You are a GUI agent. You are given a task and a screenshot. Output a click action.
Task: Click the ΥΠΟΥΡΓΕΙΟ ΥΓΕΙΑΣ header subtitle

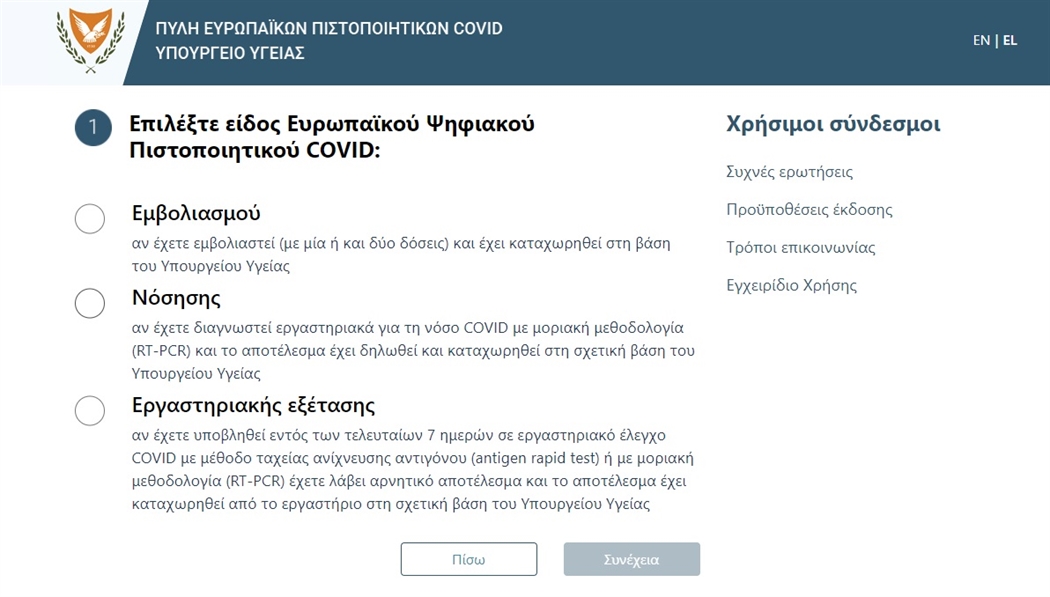coord(230,53)
